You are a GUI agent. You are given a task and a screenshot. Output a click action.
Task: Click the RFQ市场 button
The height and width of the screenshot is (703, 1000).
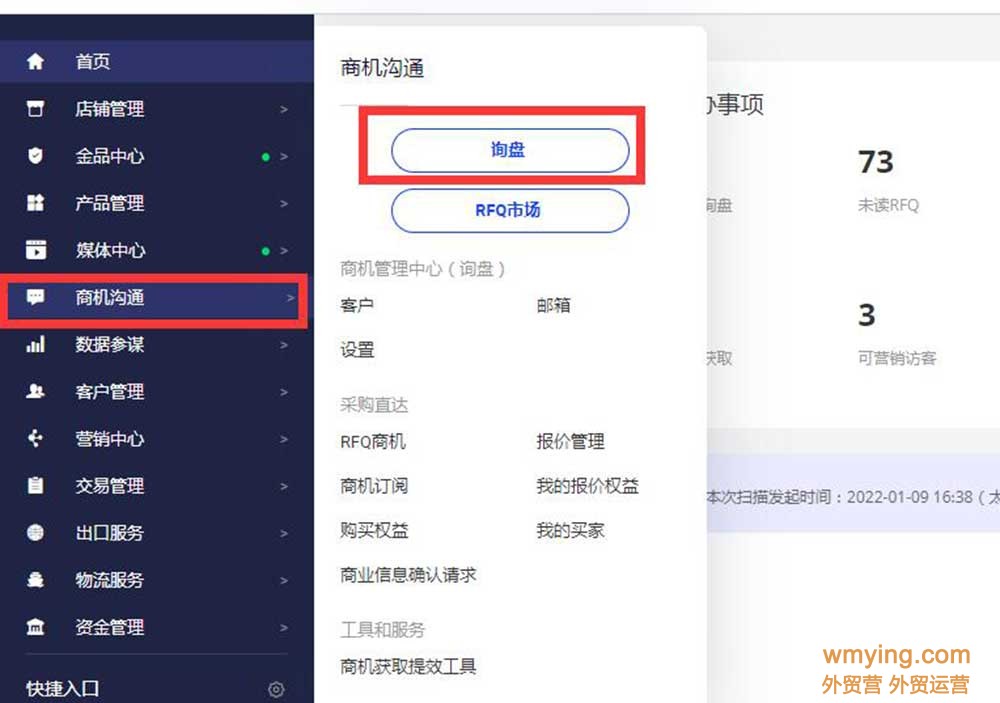pos(510,211)
